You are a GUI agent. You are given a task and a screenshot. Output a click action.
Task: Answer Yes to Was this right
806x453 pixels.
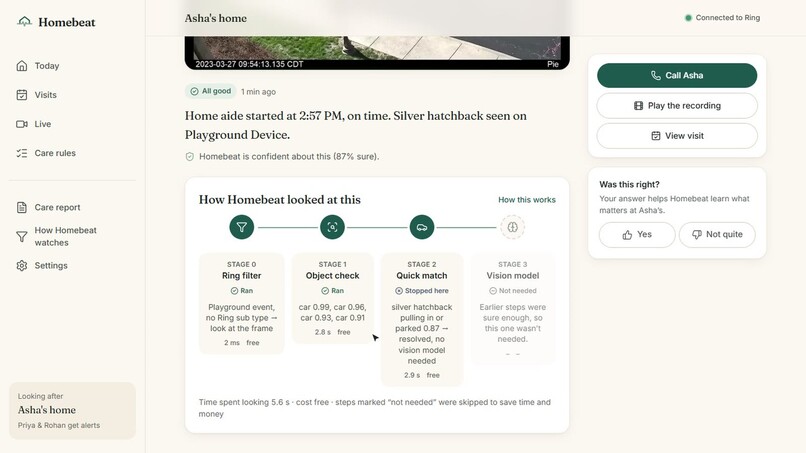click(x=637, y=234)
